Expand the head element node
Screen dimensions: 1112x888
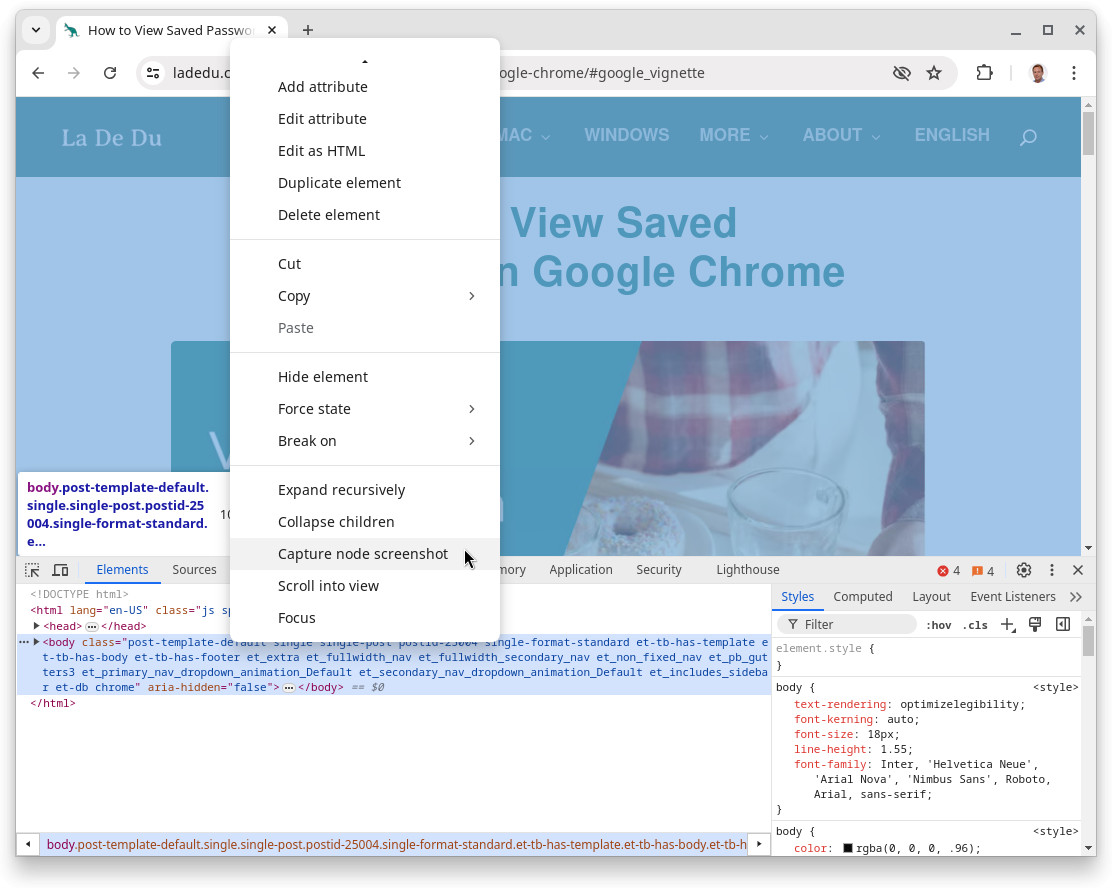coord(37,626)
